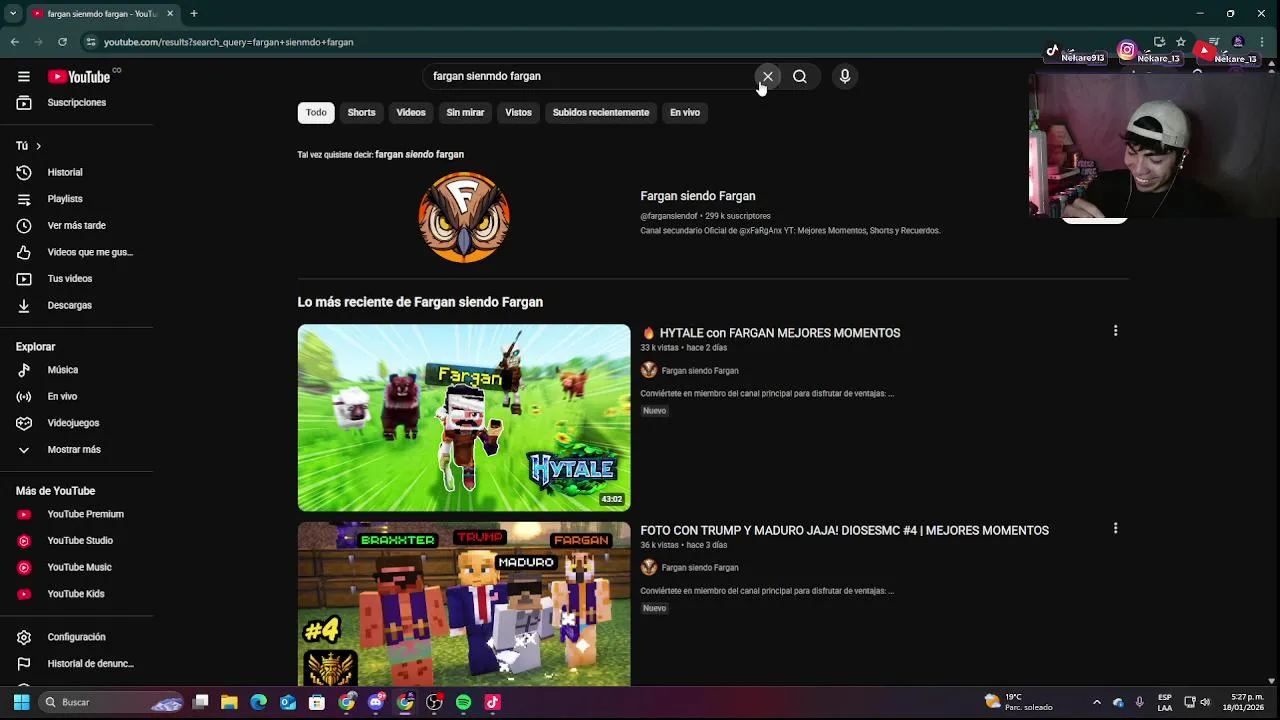Open volume control in system tray
This screenshot has height=720, width=1280.
1205,702
